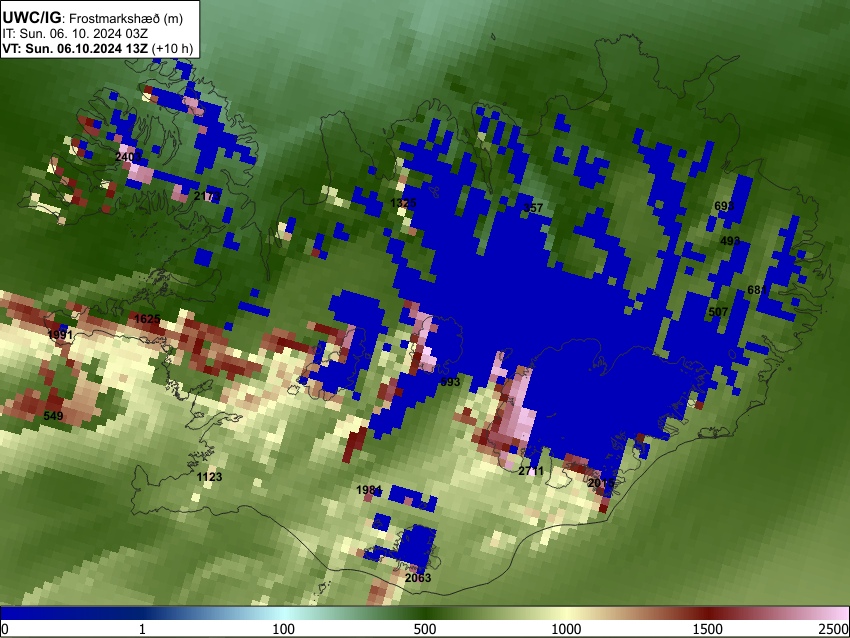Screen dimensions: 850x638
Task: Click the 'Frostmarkshæð (m)' title text
Action: coord(126,18)
